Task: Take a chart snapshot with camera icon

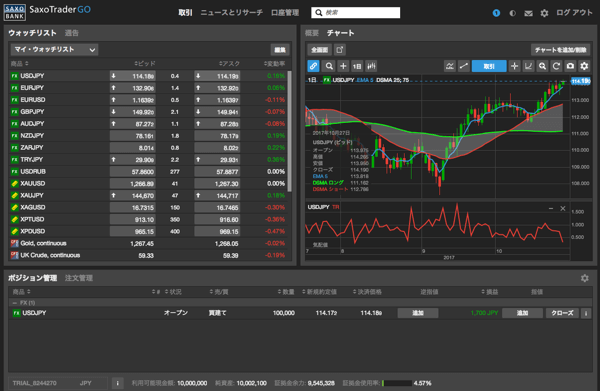Action: (x=570, y=66)
